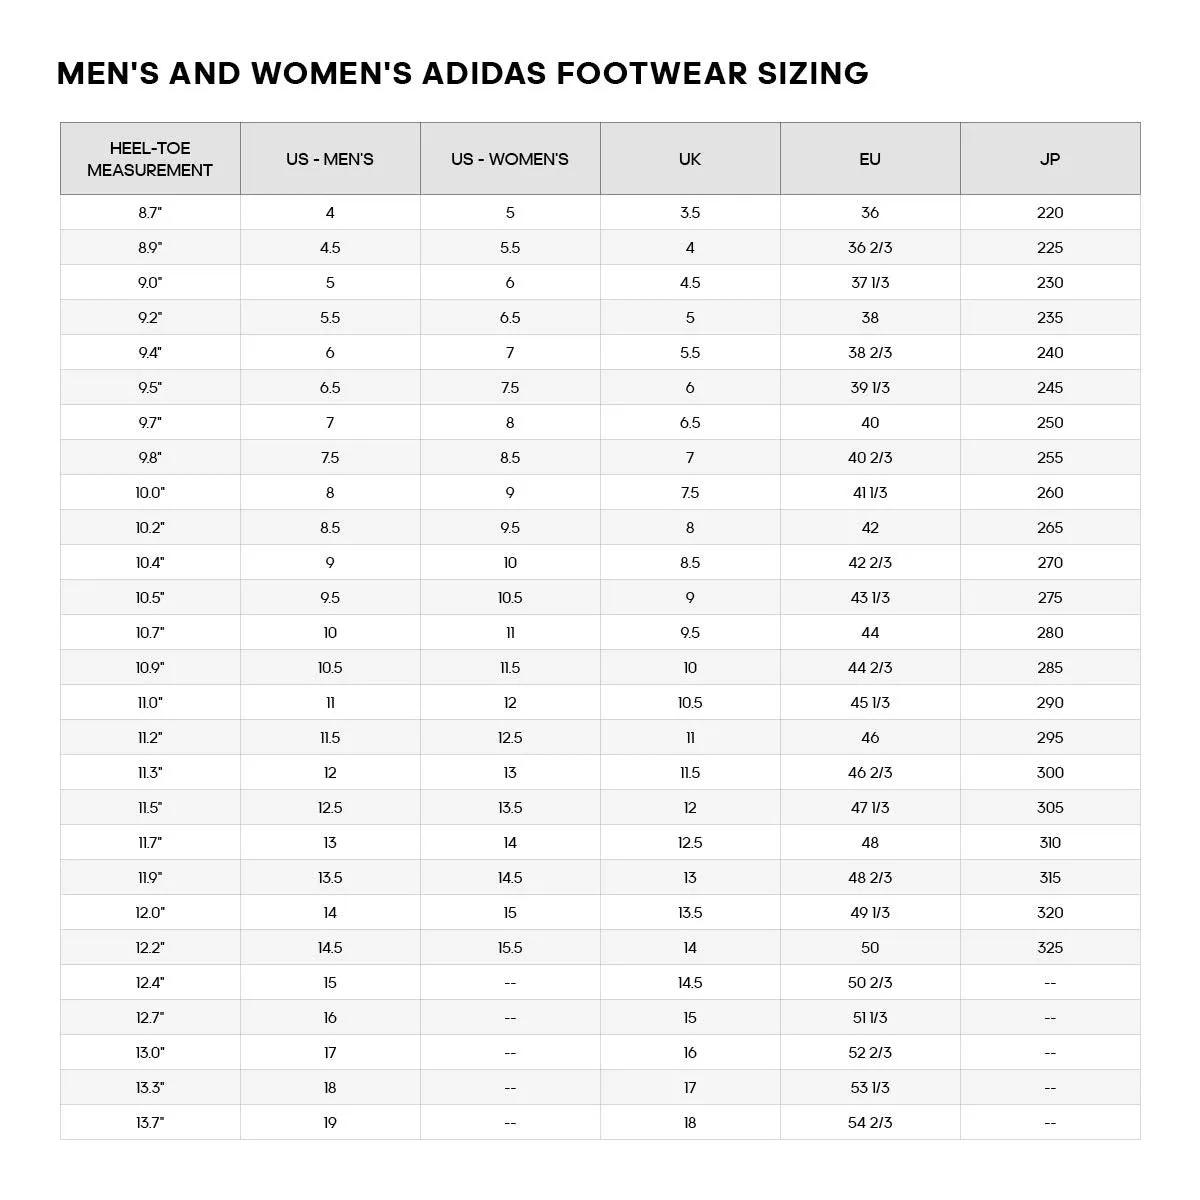1200x1200 pixels.
Task: Select the EU size 42 2/3 cell
Action: (870, 563)
